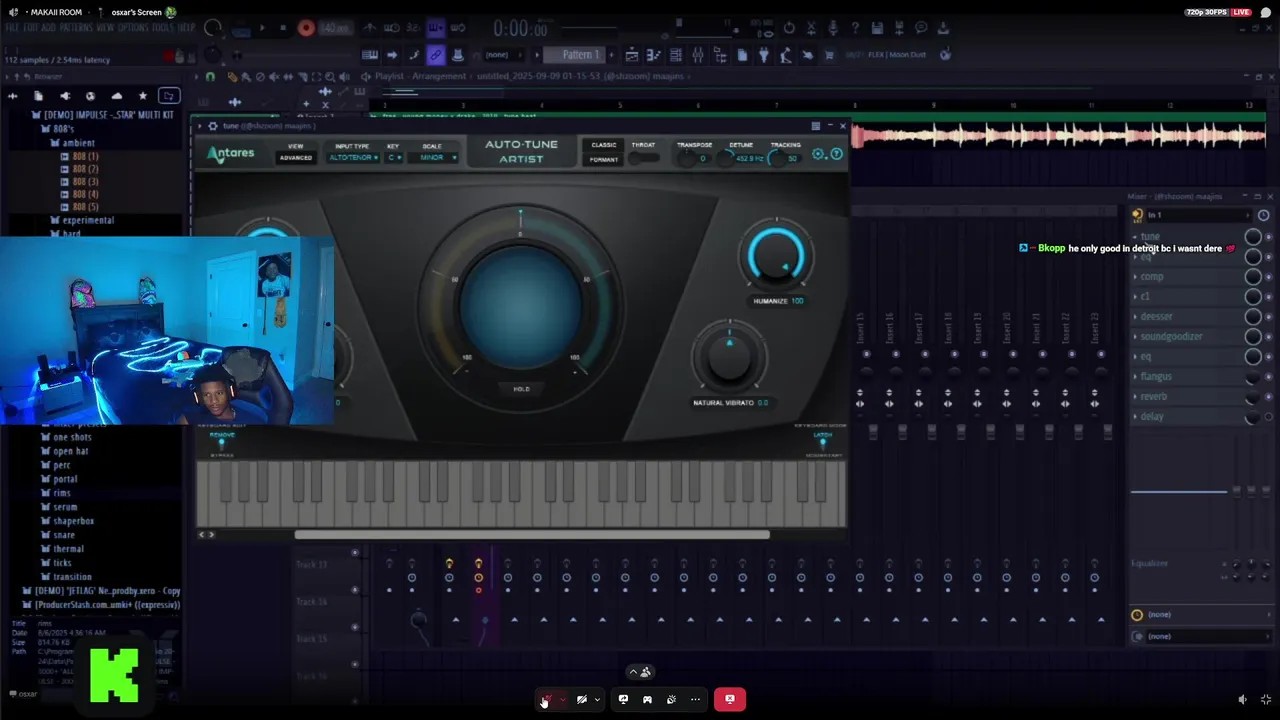Click the tempo field showing 140

pos(334,28)
